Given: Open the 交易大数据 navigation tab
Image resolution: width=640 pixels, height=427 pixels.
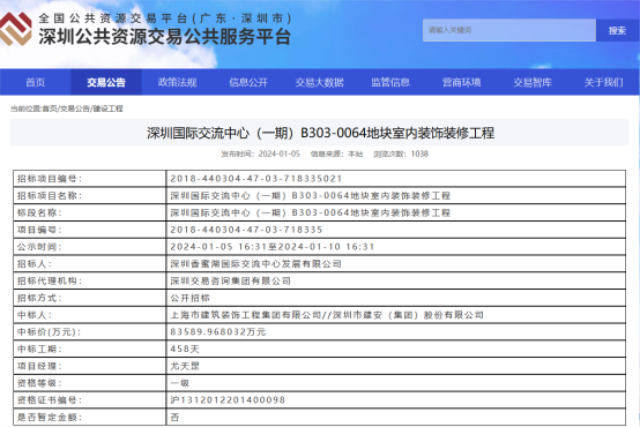Looking at the screenshot, I should [319, 82].
